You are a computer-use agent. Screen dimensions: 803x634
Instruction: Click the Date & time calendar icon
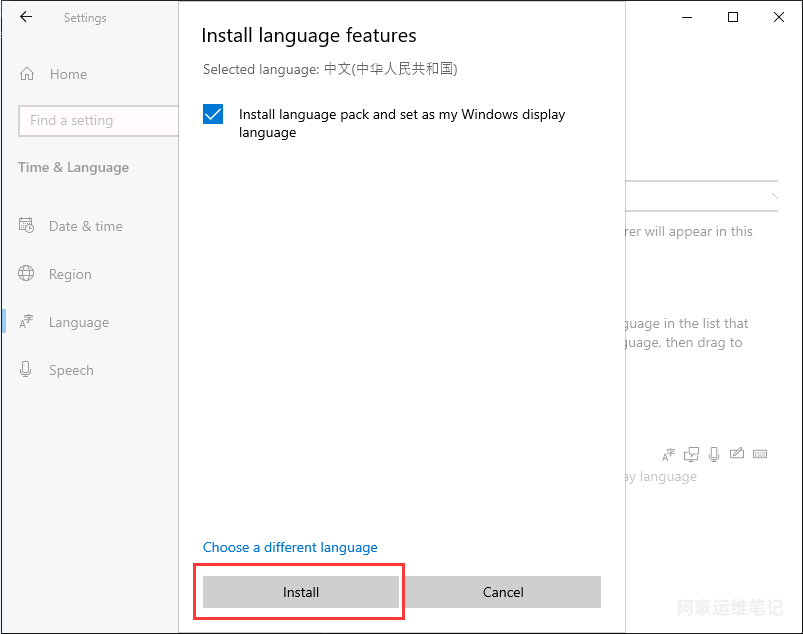pos(27,226)
